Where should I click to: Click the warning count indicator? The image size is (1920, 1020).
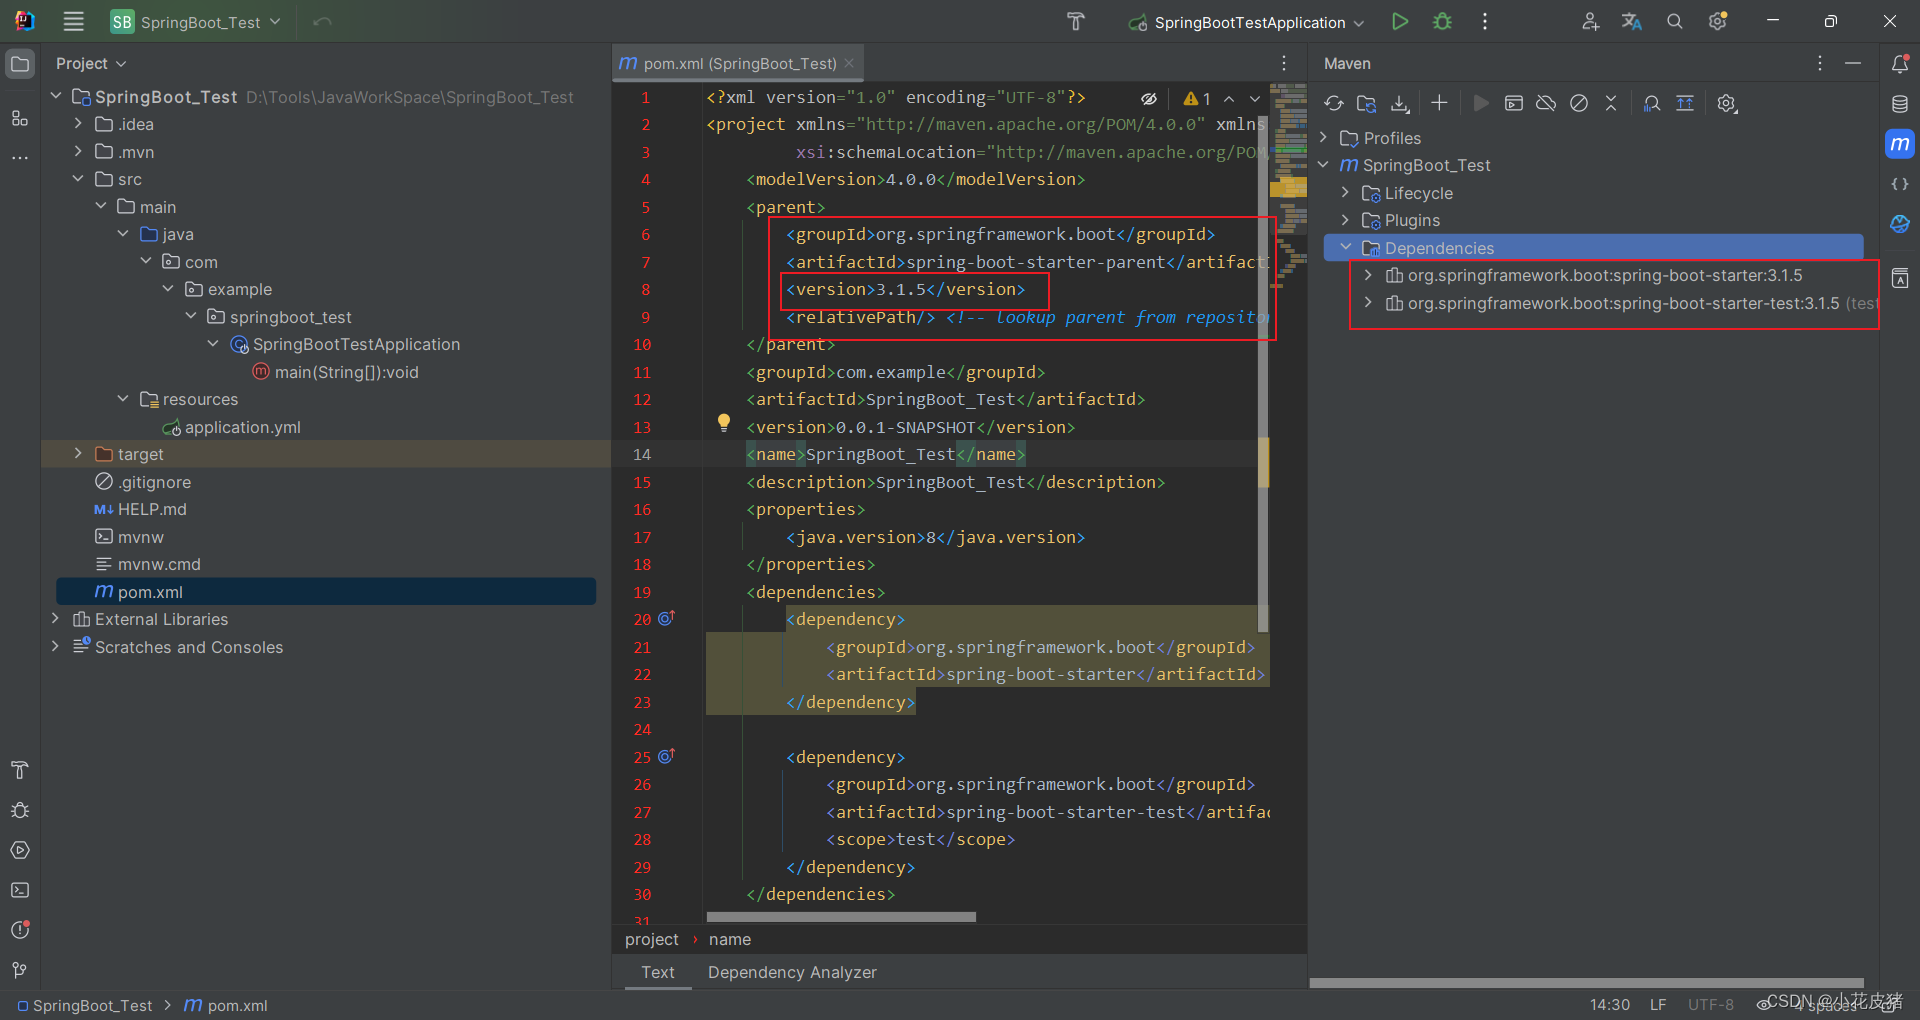1197,98
